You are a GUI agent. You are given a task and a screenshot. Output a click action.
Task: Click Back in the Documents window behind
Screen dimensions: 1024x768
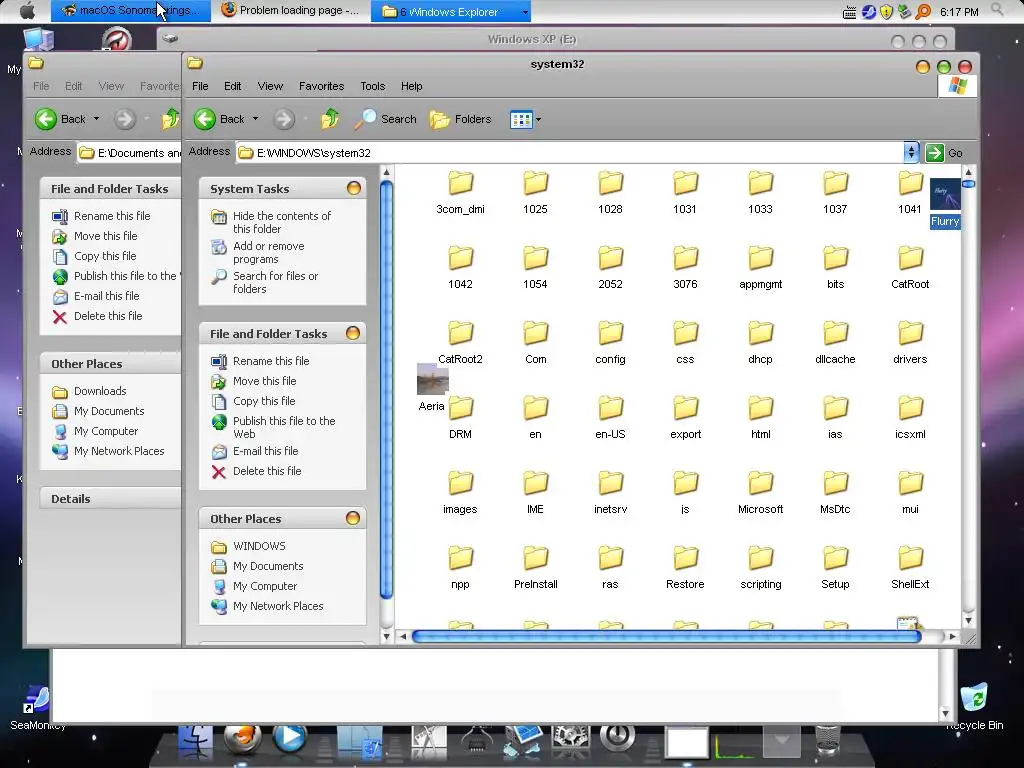(61, 119)
